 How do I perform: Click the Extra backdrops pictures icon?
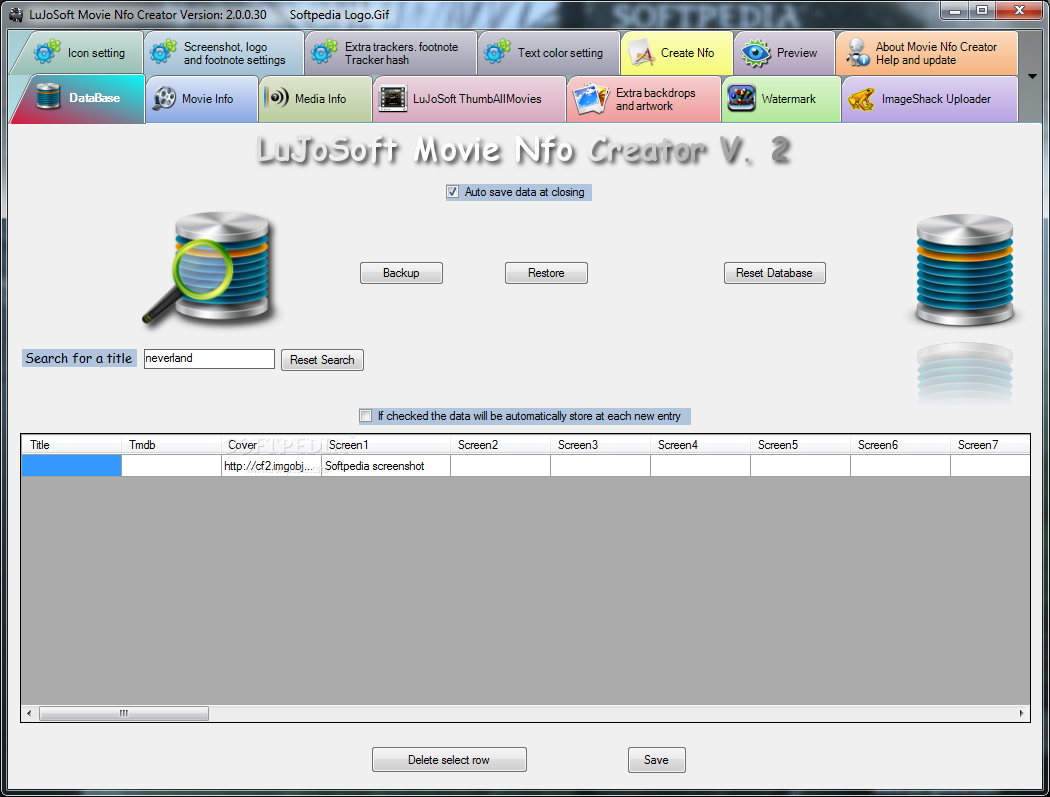click(x=591, y=99)
